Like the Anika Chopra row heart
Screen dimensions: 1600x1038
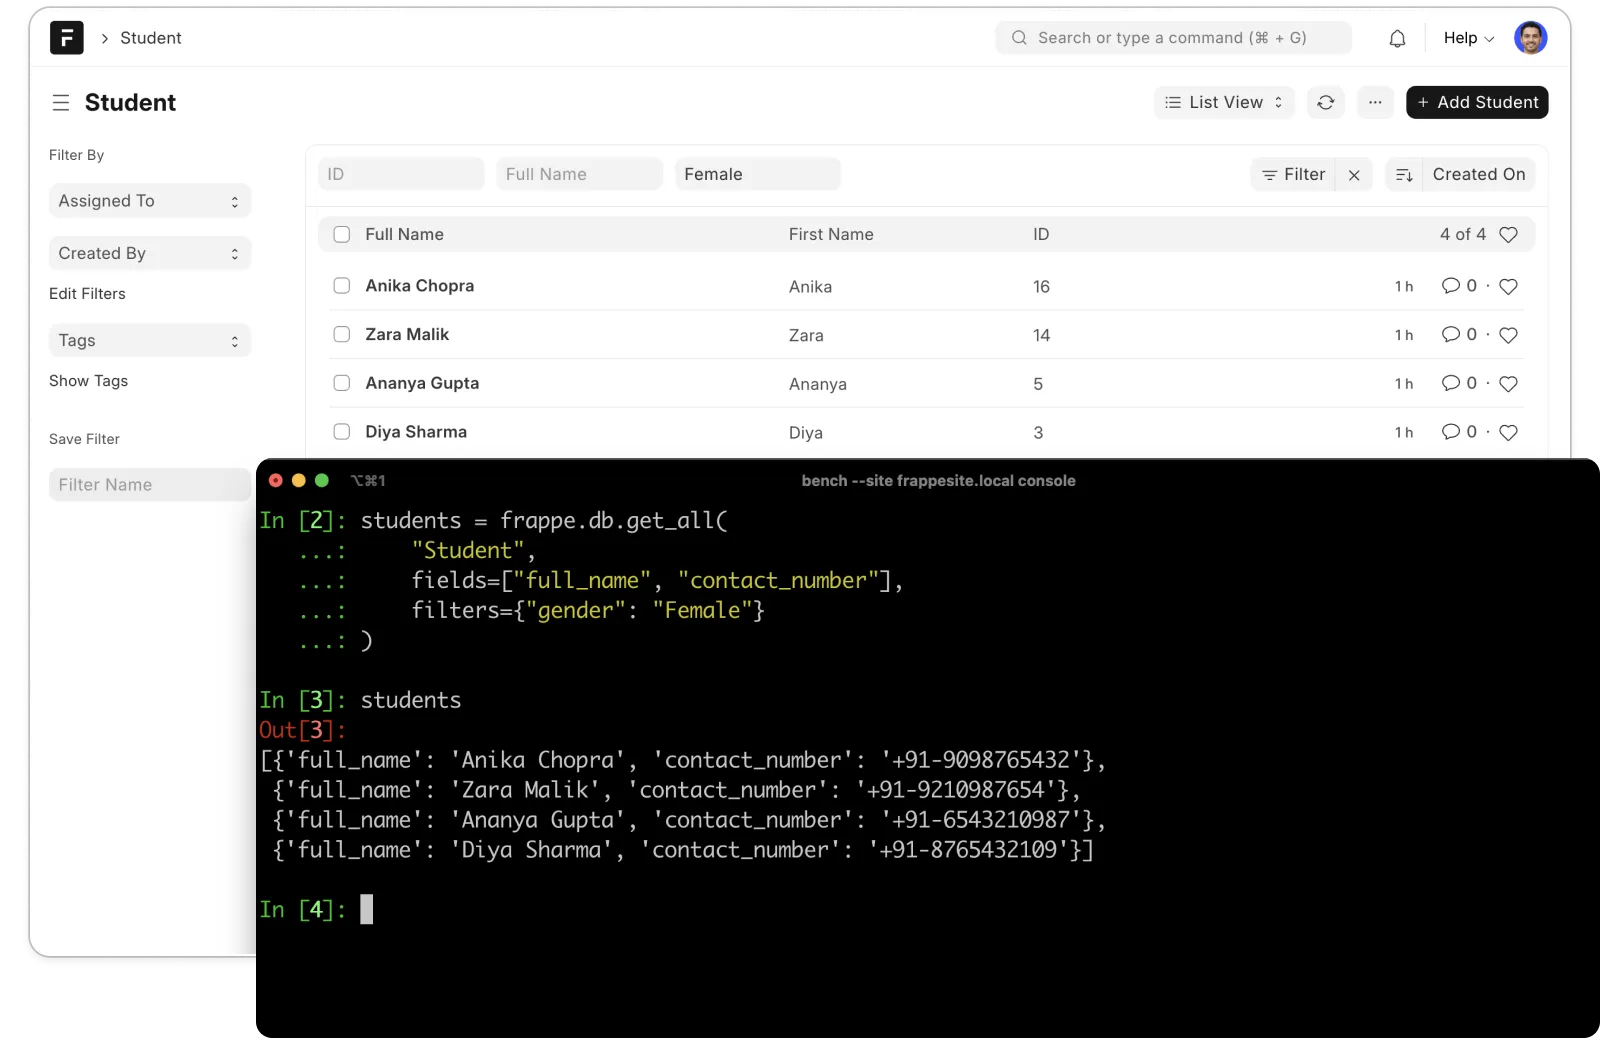(1508, 287)
